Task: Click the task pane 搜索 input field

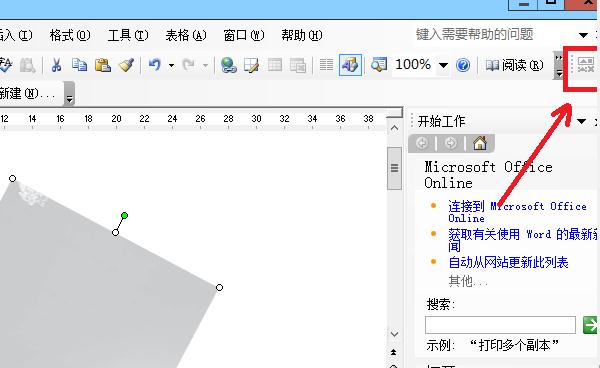Action: pyautogui.click(x=500, y=325)
